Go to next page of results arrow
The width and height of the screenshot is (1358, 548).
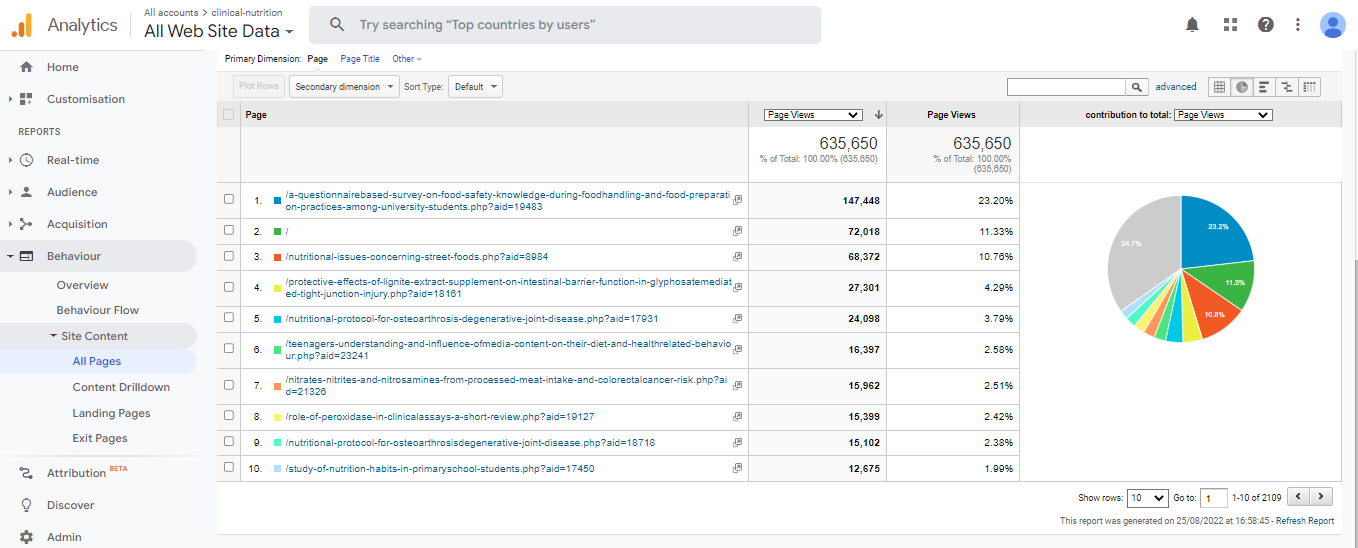1322,497
